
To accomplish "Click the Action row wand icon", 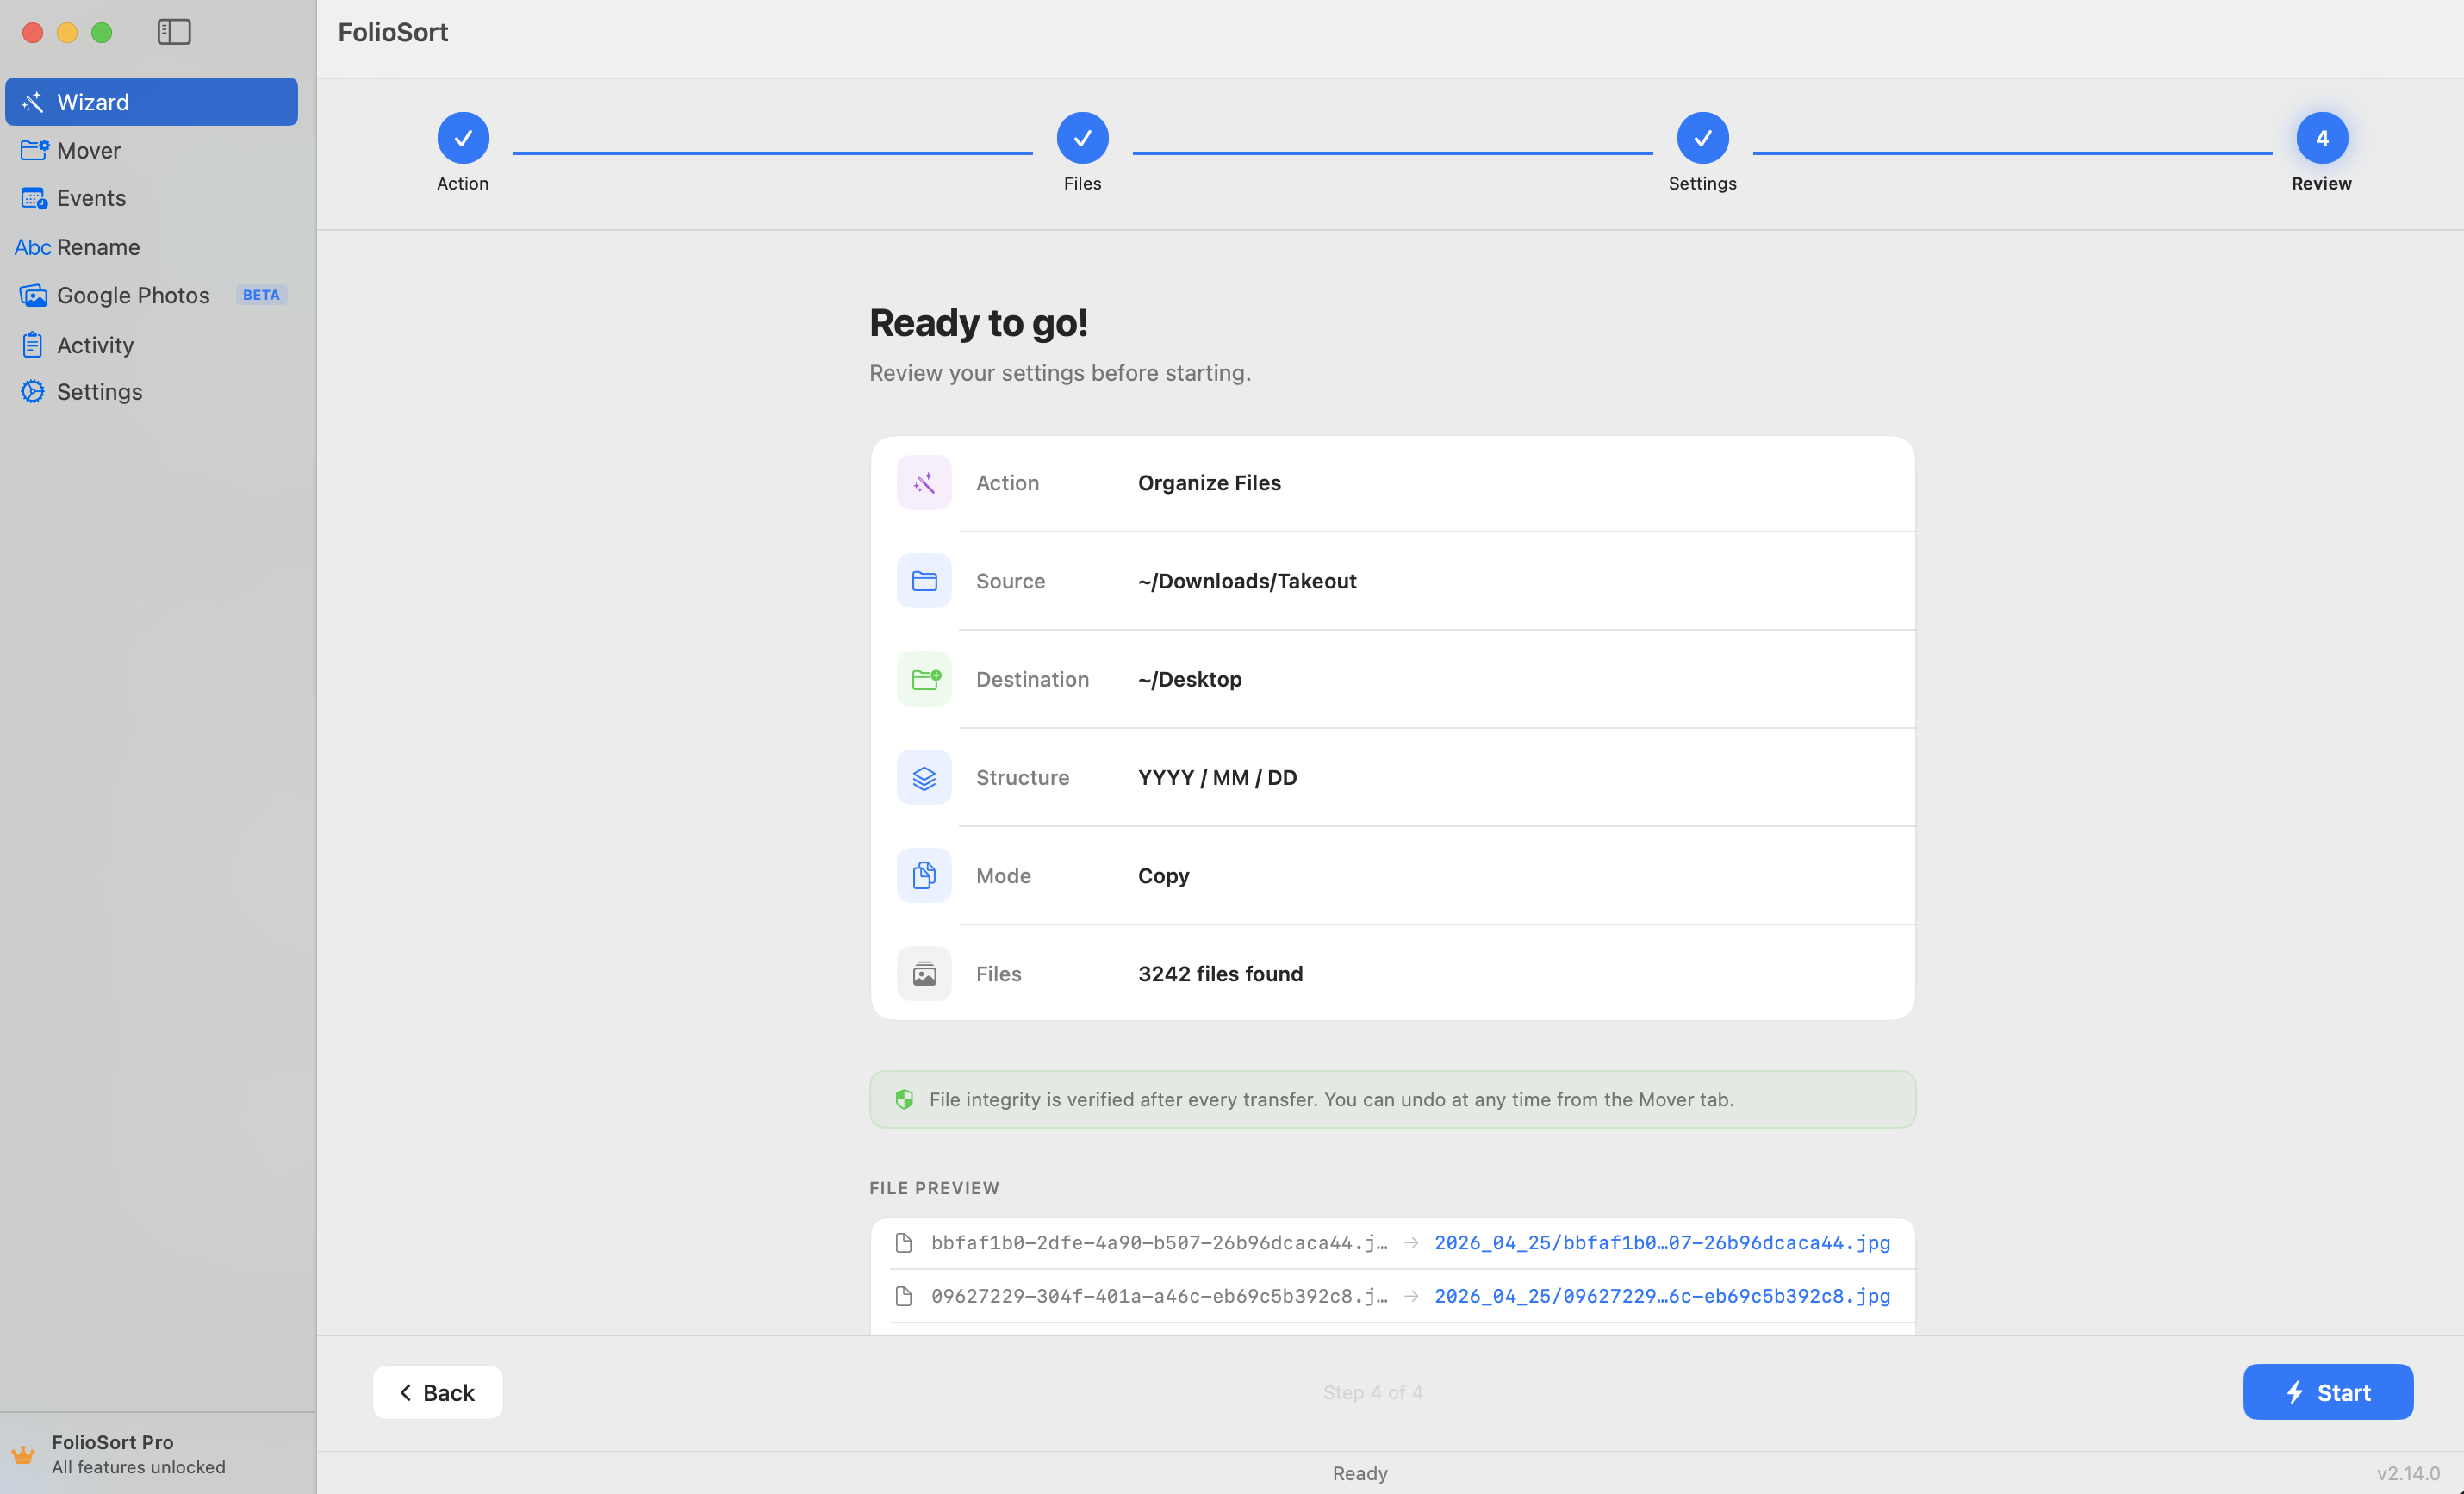I will click(924, 483).
